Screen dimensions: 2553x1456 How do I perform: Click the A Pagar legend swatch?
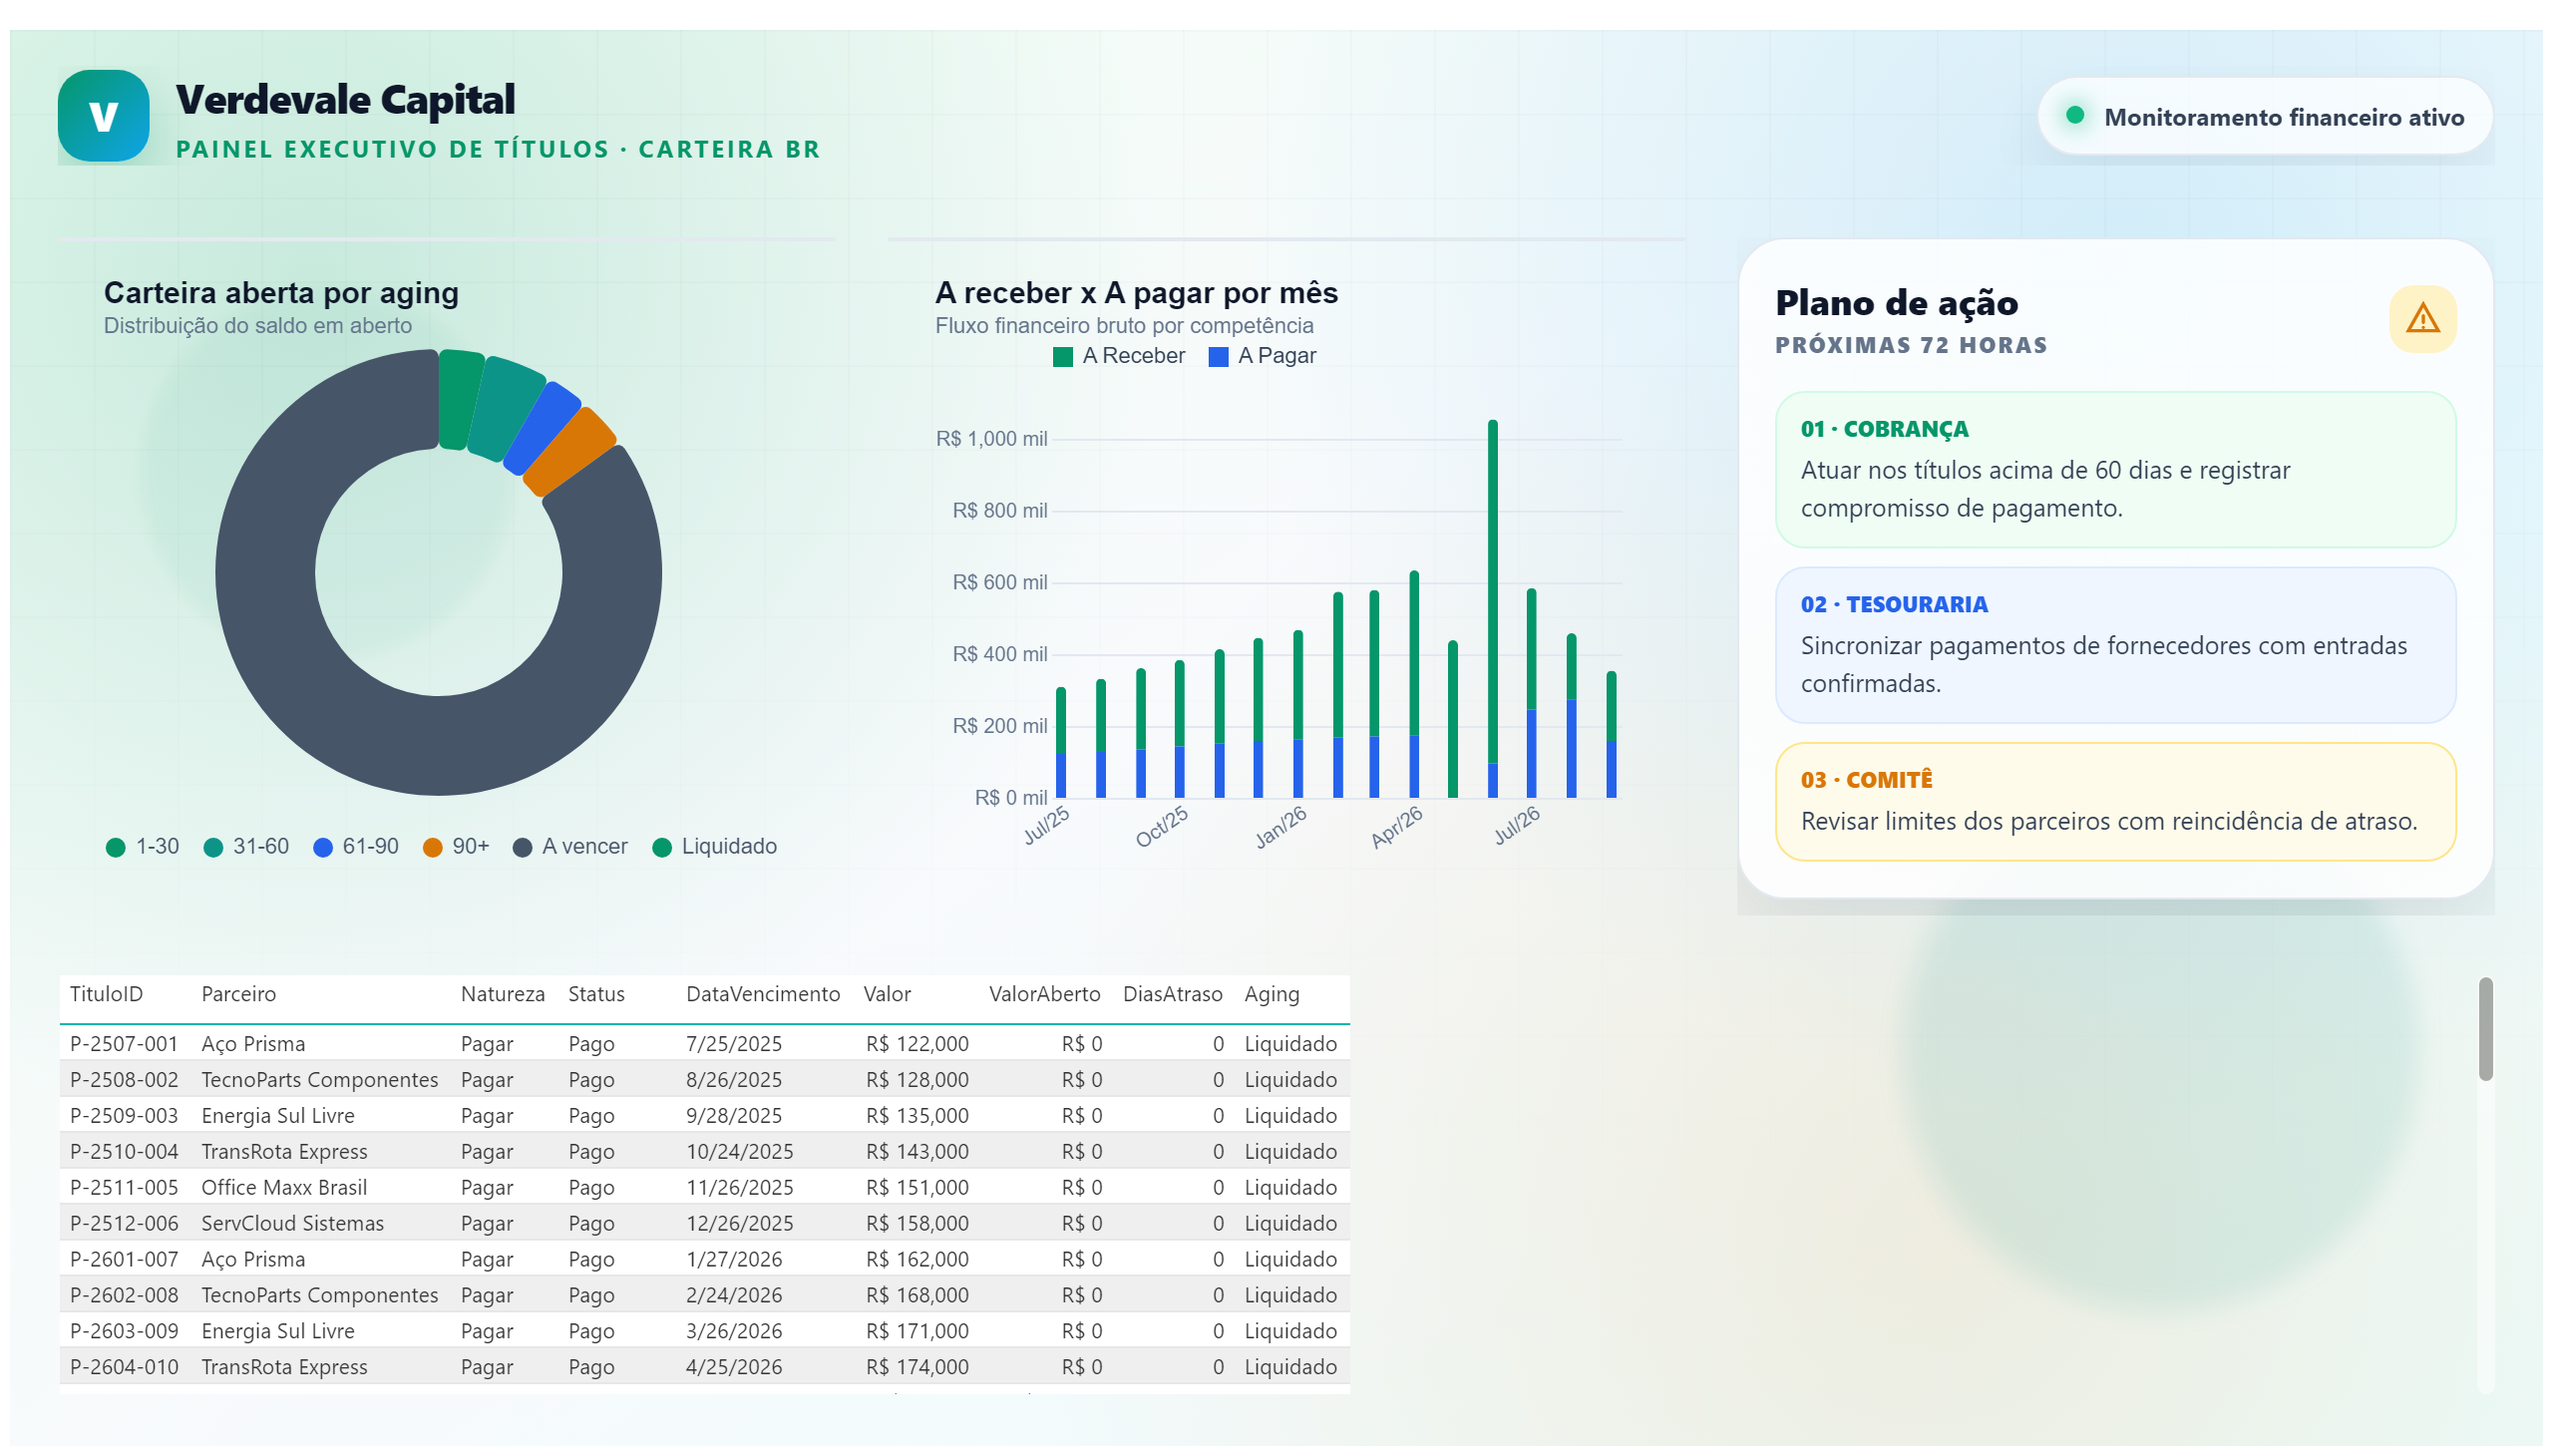click(x=1218, y=357)
